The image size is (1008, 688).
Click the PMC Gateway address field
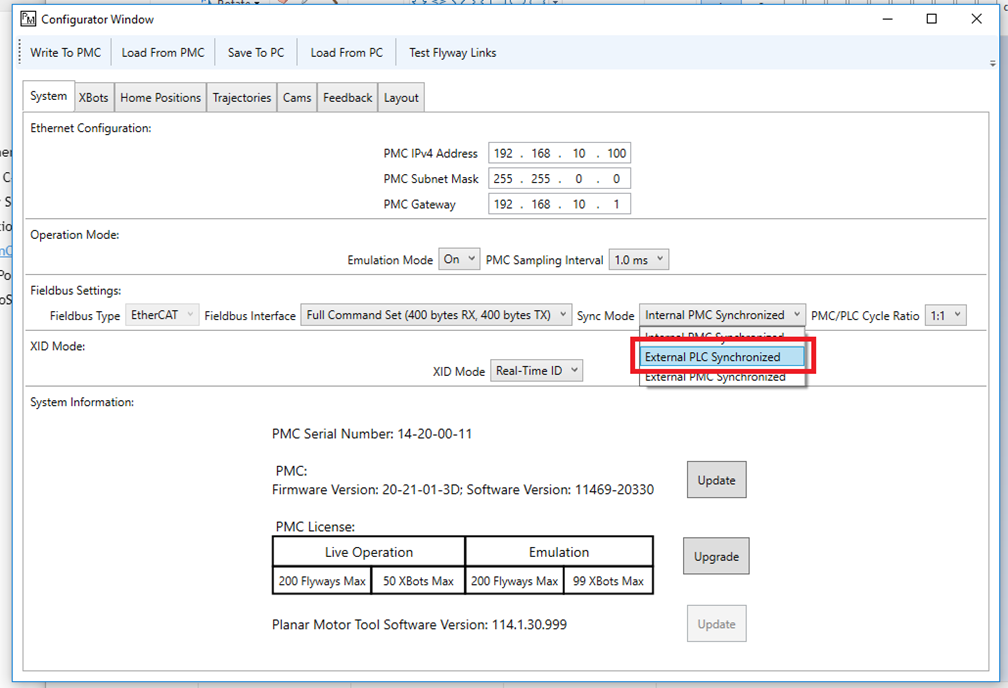[559, 204]
